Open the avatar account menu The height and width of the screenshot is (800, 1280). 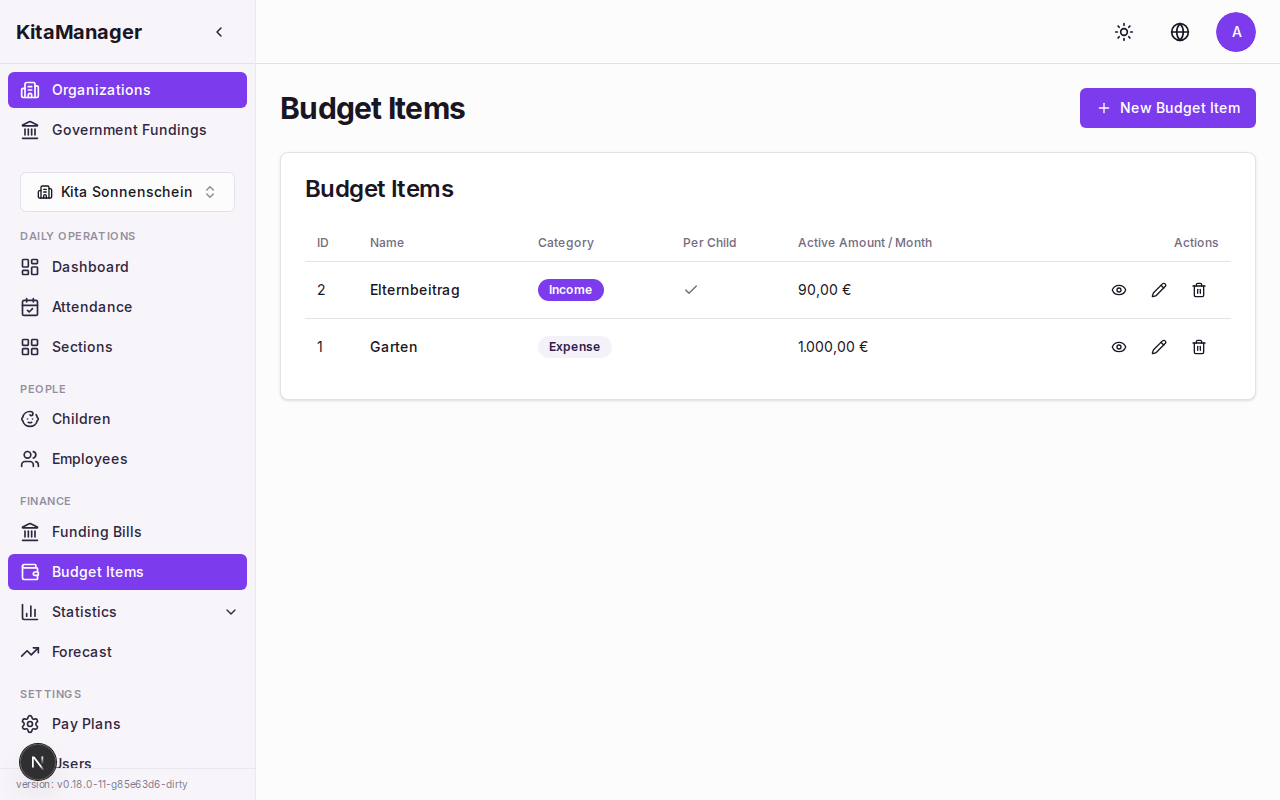pyautogui.click(x=1236, y=32)
